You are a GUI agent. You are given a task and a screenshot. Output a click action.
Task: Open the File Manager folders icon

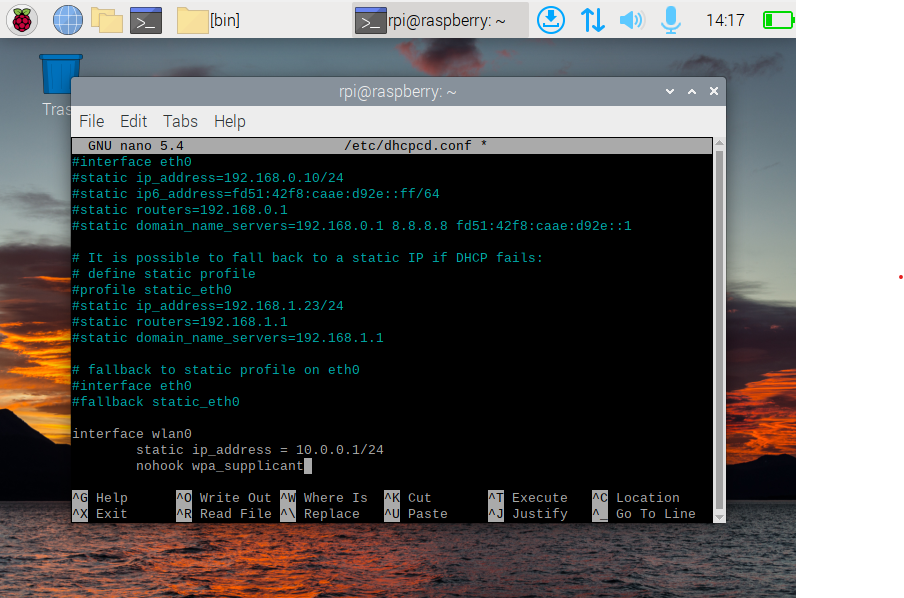pyautogui.click(x=107, y=20)
